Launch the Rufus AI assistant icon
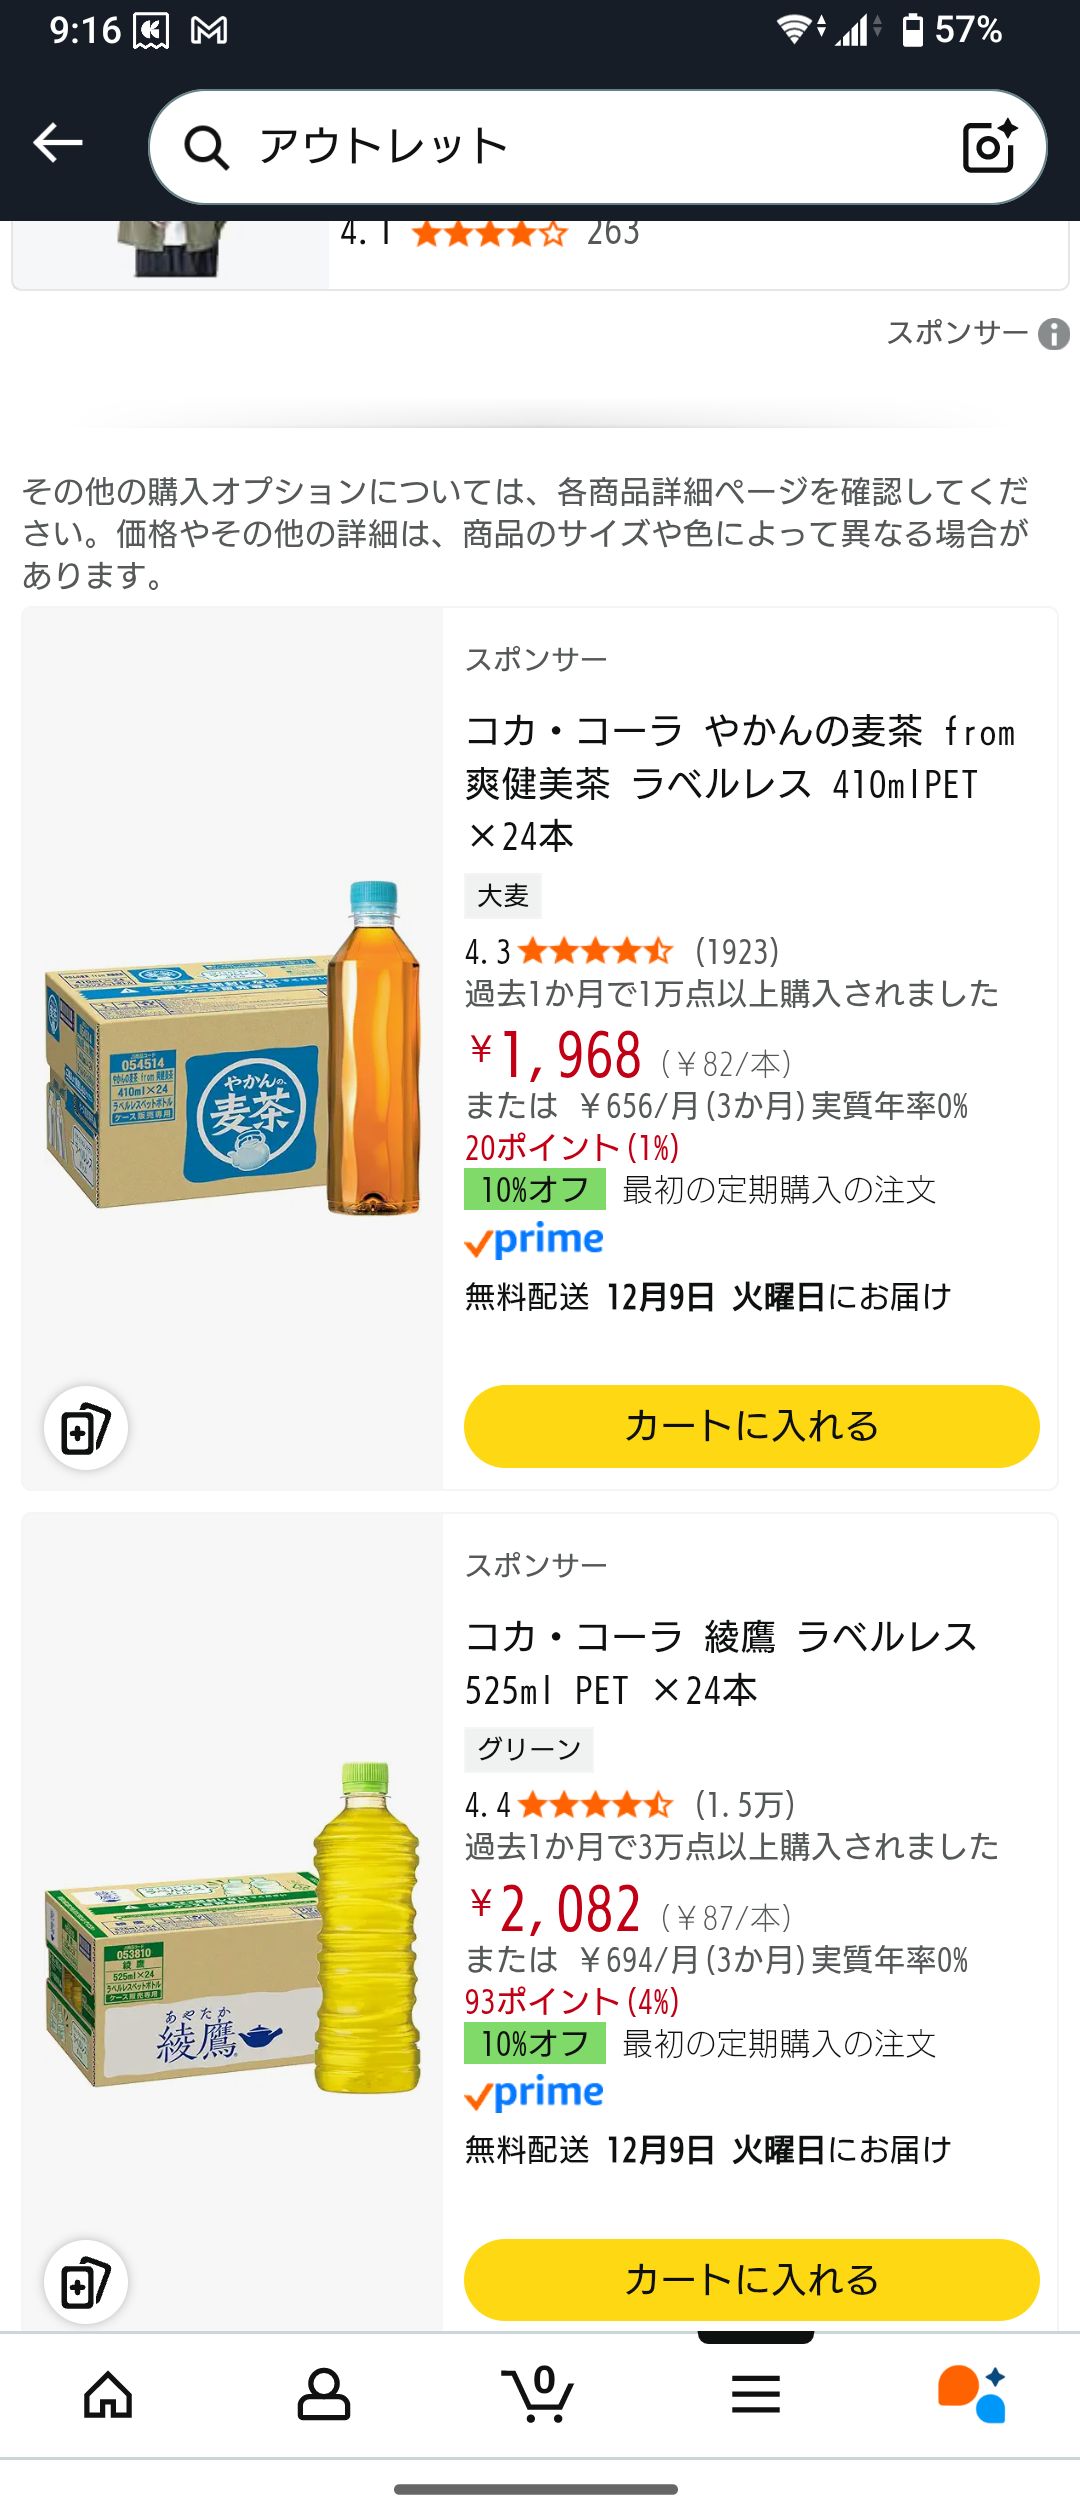This screenshot has width=1080, height=2520. (x=972, y=2394)
